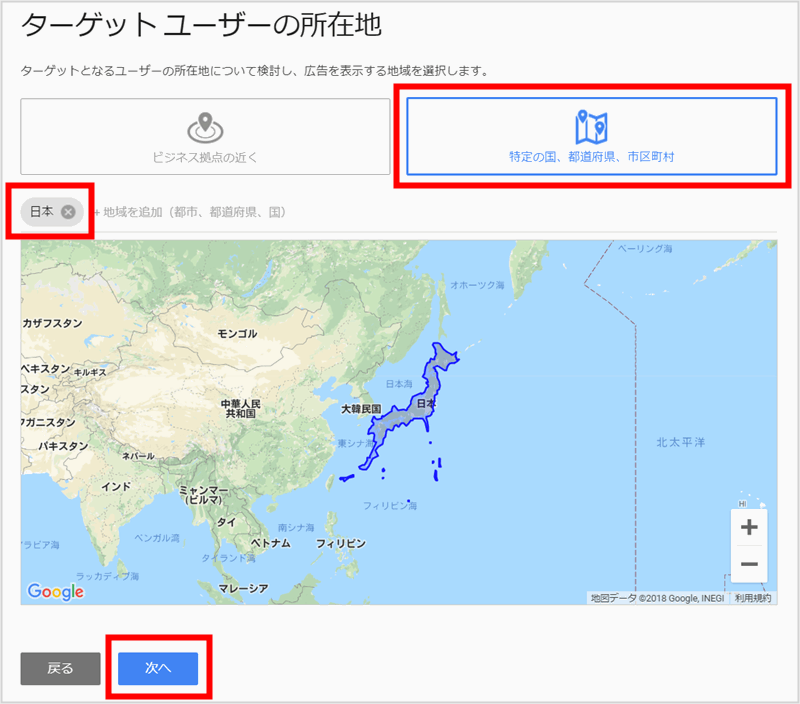Remove the 日本 region chip
The image size is (800, 704).
pyautogui.click(x=68, y=212)
